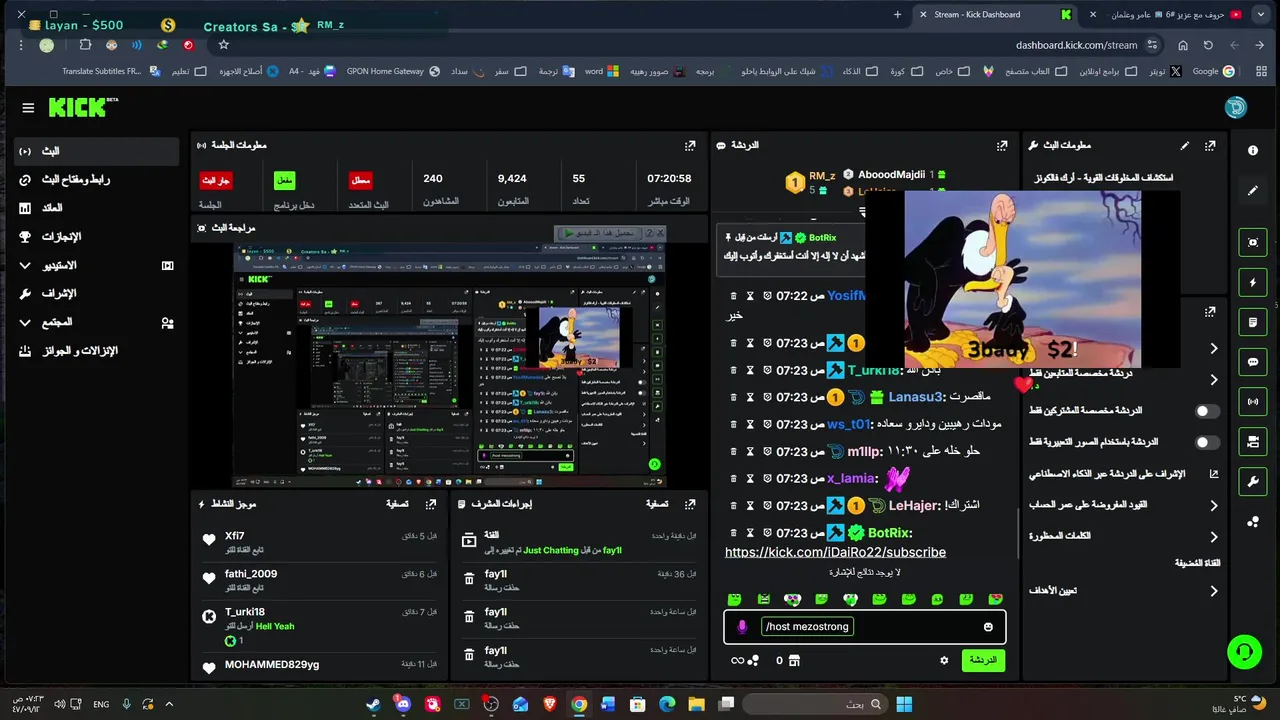Bookmark this page with star icon
Screen dimensions: 1280x720
point(223,45)
